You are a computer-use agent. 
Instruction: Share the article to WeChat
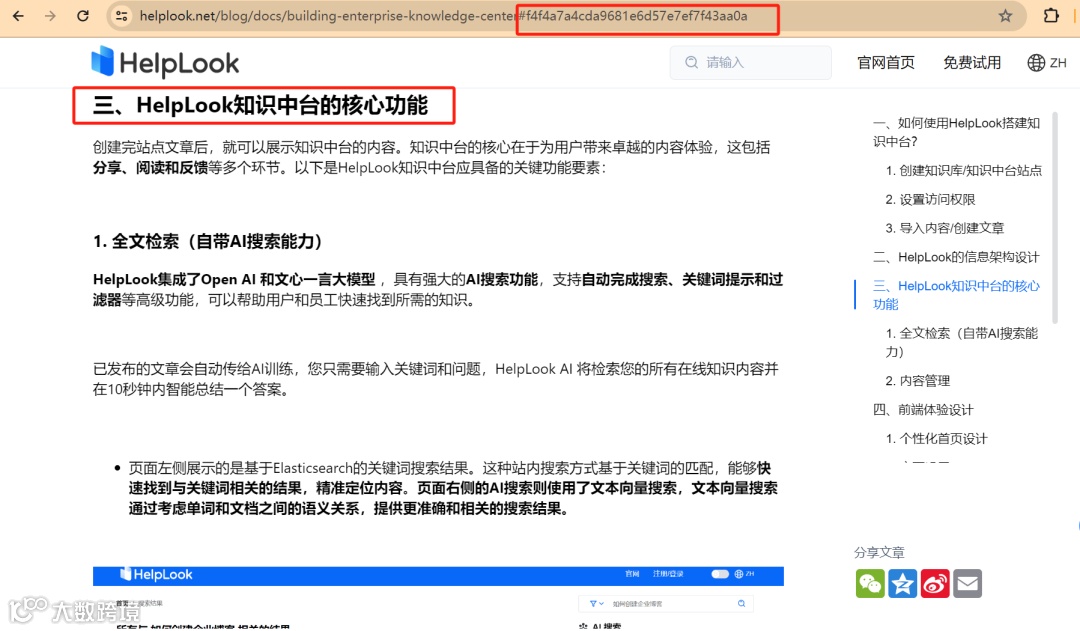(x=870, y=583)
